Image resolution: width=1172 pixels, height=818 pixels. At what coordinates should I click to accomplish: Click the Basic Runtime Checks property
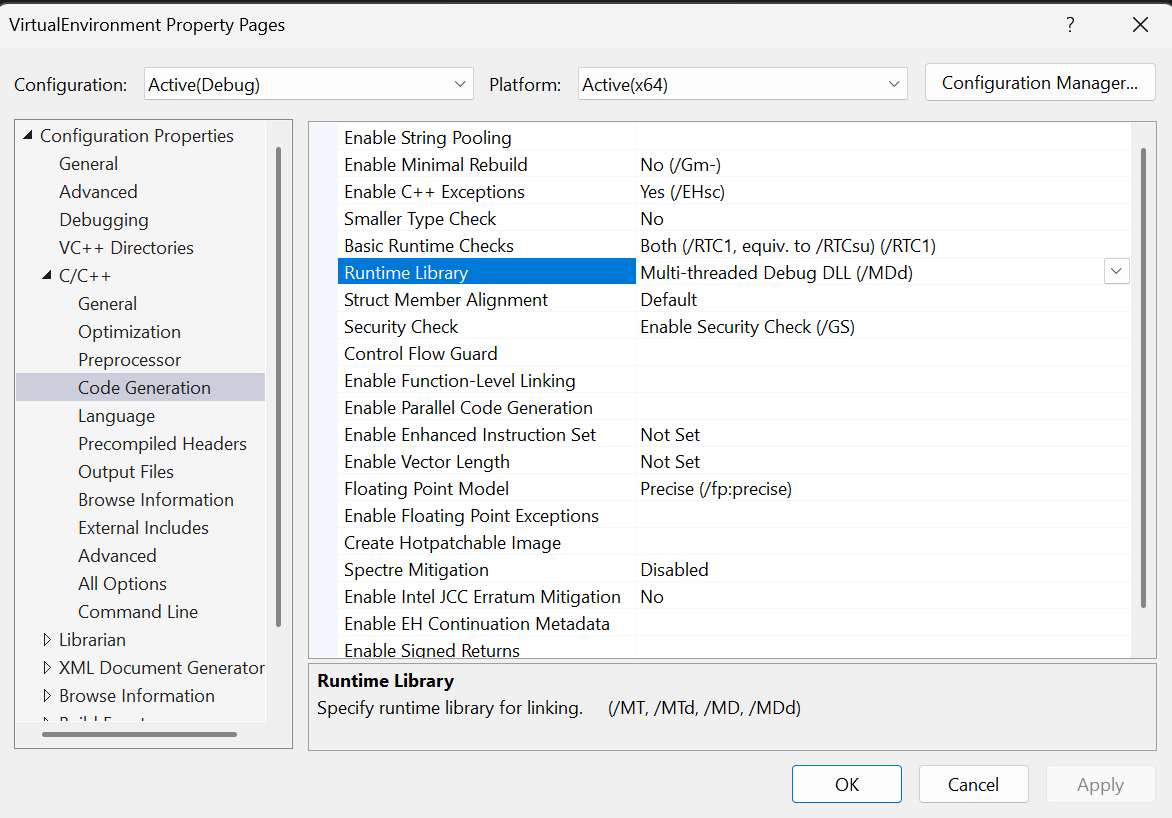coord(734,245)
